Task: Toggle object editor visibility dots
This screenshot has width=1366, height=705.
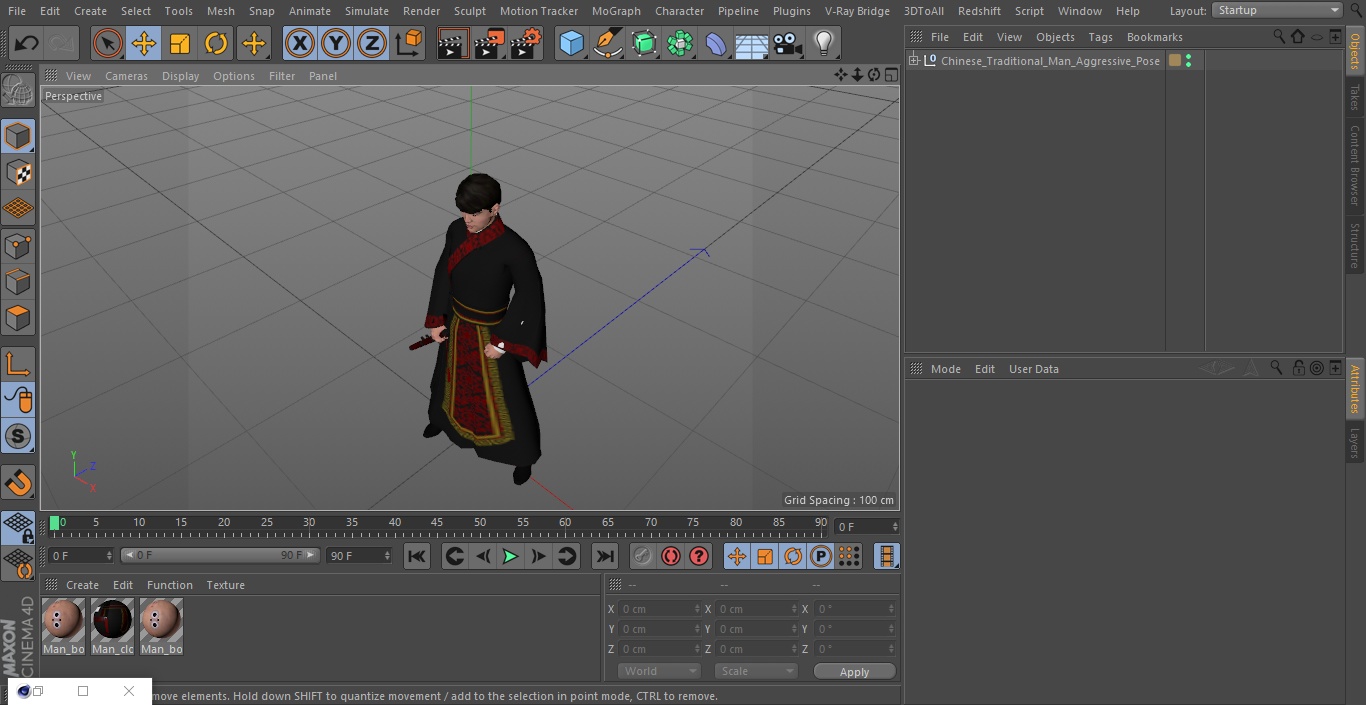Action: click(x=1188, y=61)
